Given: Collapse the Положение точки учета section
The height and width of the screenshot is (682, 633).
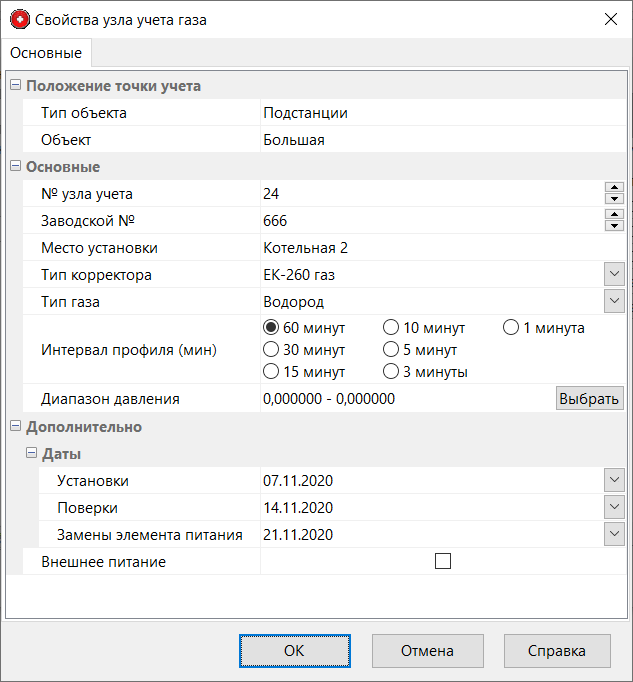Looking at the screenshot, I should pyautogui.click(x=15, y=86).
